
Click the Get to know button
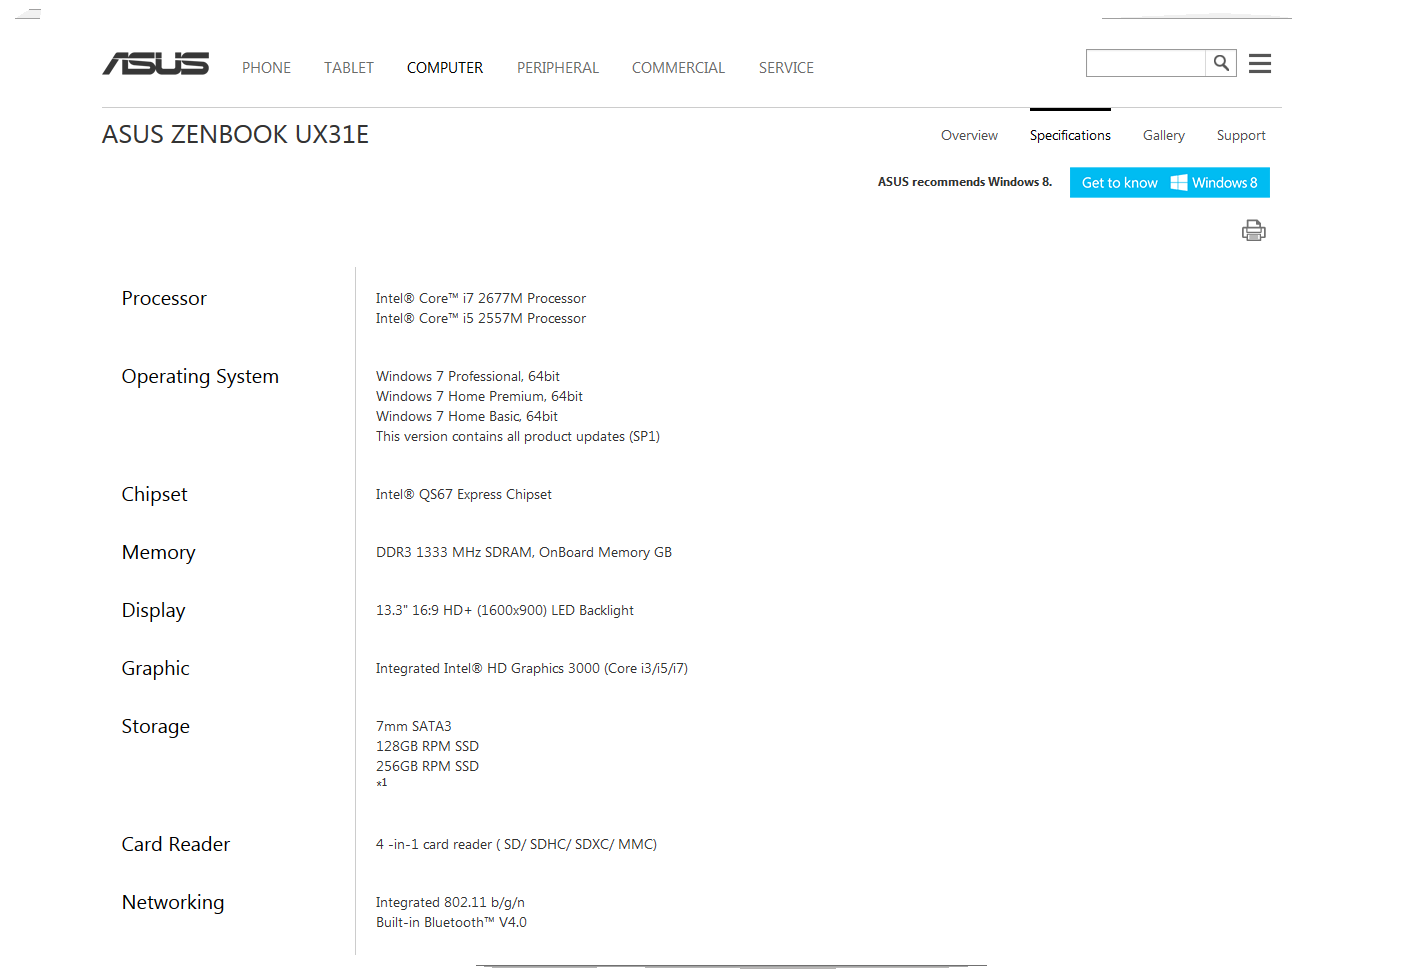tap(1120, 183)
